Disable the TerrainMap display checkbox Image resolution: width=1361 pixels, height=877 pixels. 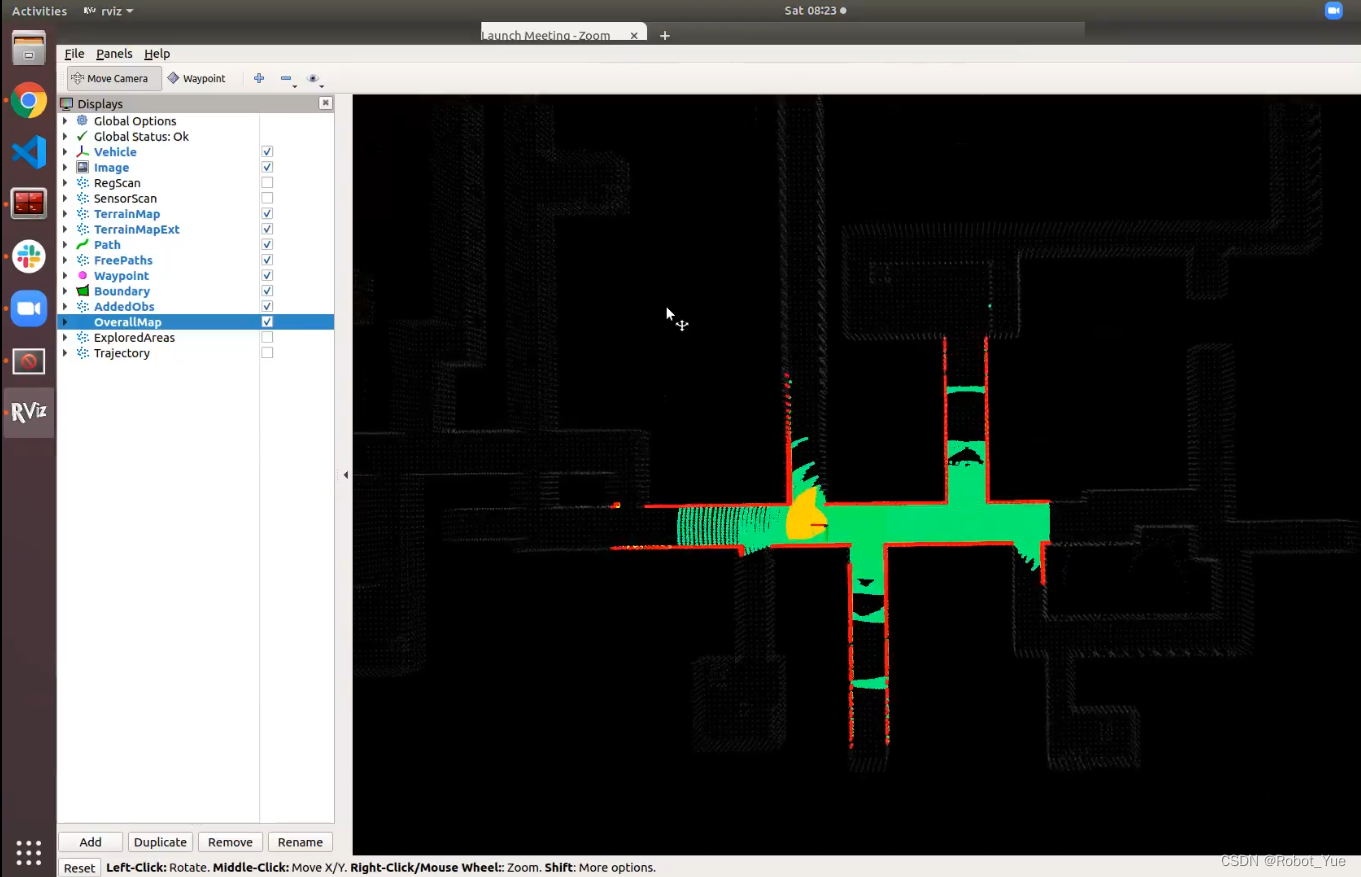tap(267, 214)
